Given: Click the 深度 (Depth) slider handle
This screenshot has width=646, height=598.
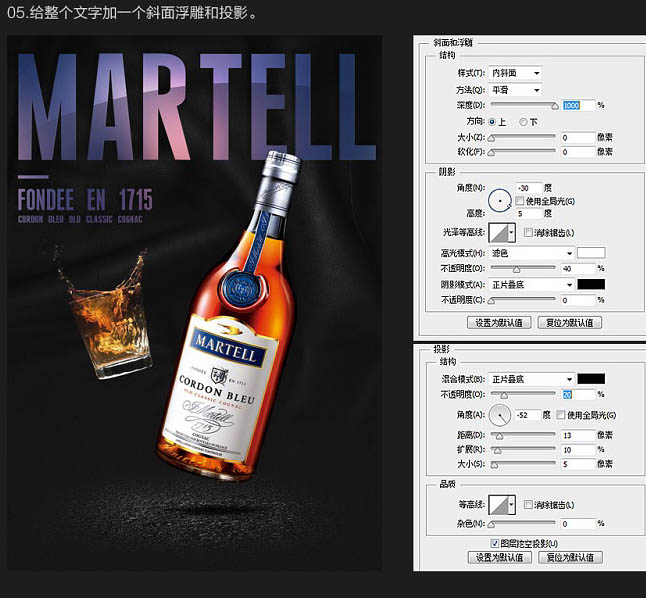Looking at the screenshot, I should [x=555, y=106].
